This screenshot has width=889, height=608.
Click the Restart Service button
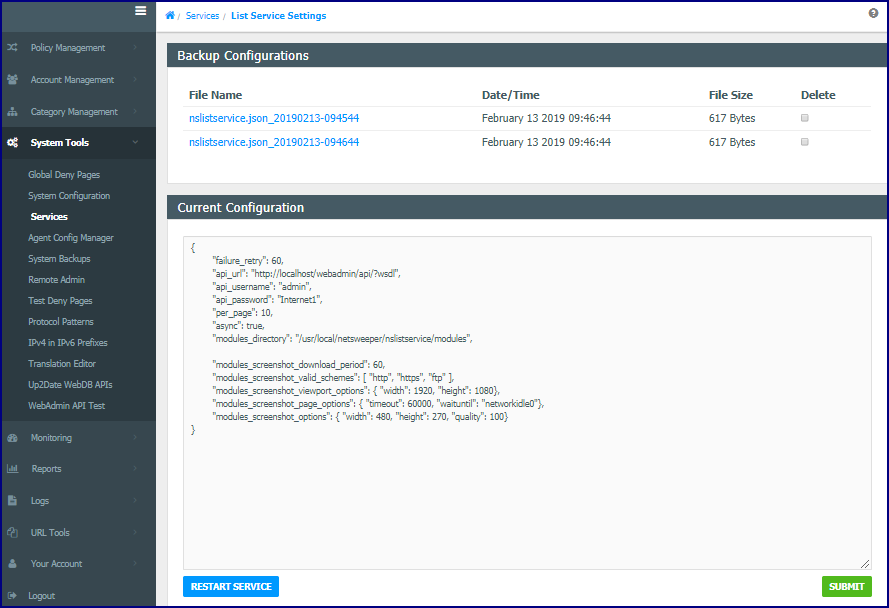231,586
